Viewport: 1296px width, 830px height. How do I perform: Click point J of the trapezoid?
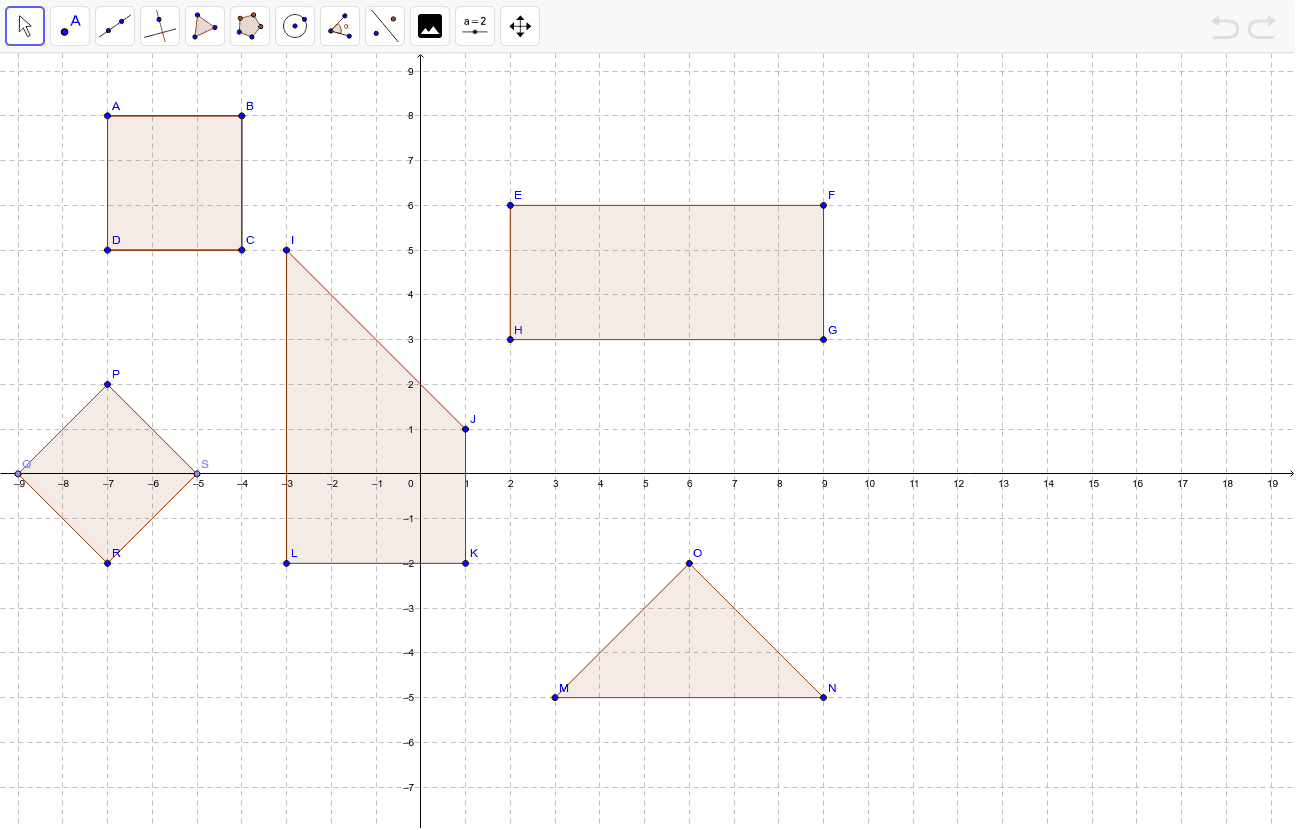(466, 429)
